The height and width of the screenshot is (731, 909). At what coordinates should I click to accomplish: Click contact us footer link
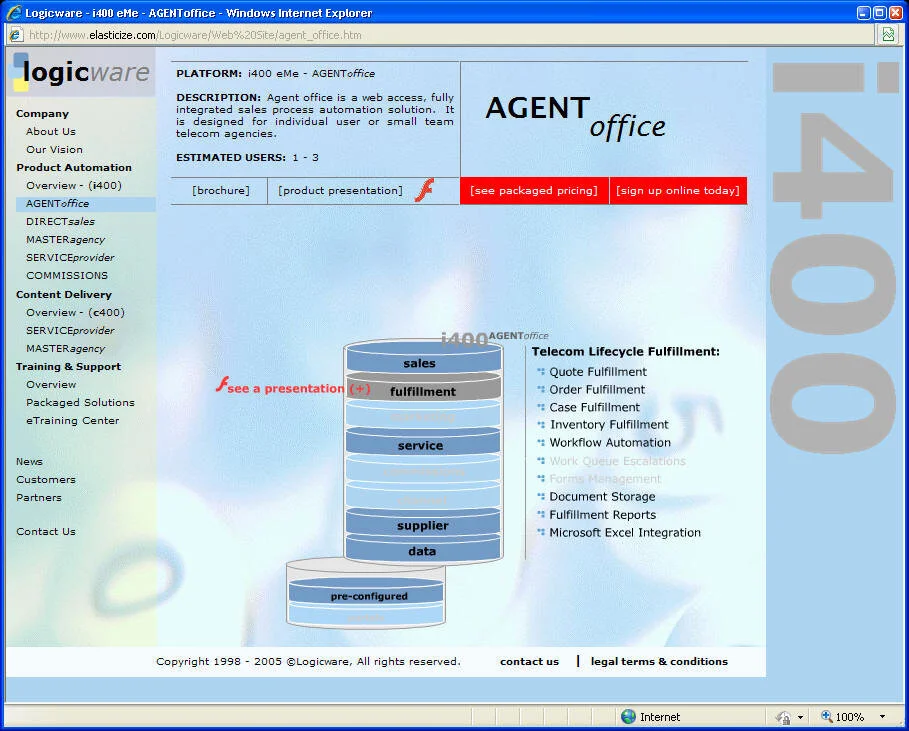529,661
